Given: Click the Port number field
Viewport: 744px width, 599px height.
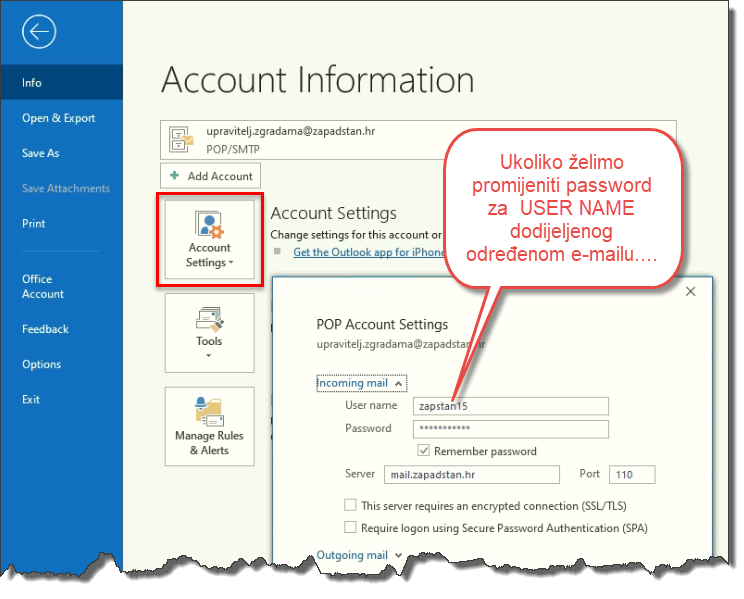Looking at the screenshot, I should tap(631, 474).
